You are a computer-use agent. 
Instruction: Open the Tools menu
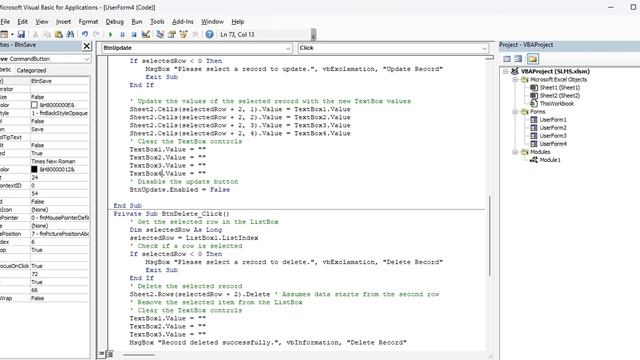157,22
